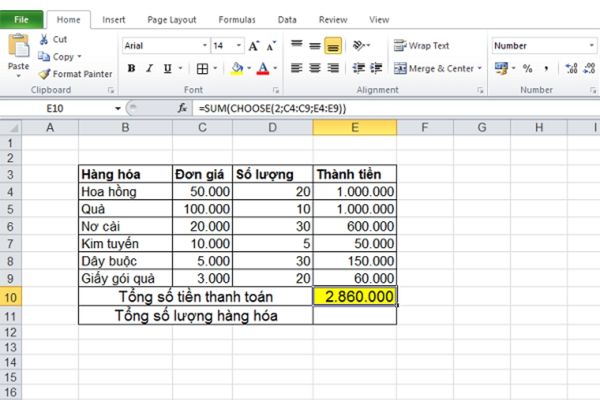Screen dimensions: 600x400
Task: Switch to the Formulas tab
Action: tap(237, 20)
